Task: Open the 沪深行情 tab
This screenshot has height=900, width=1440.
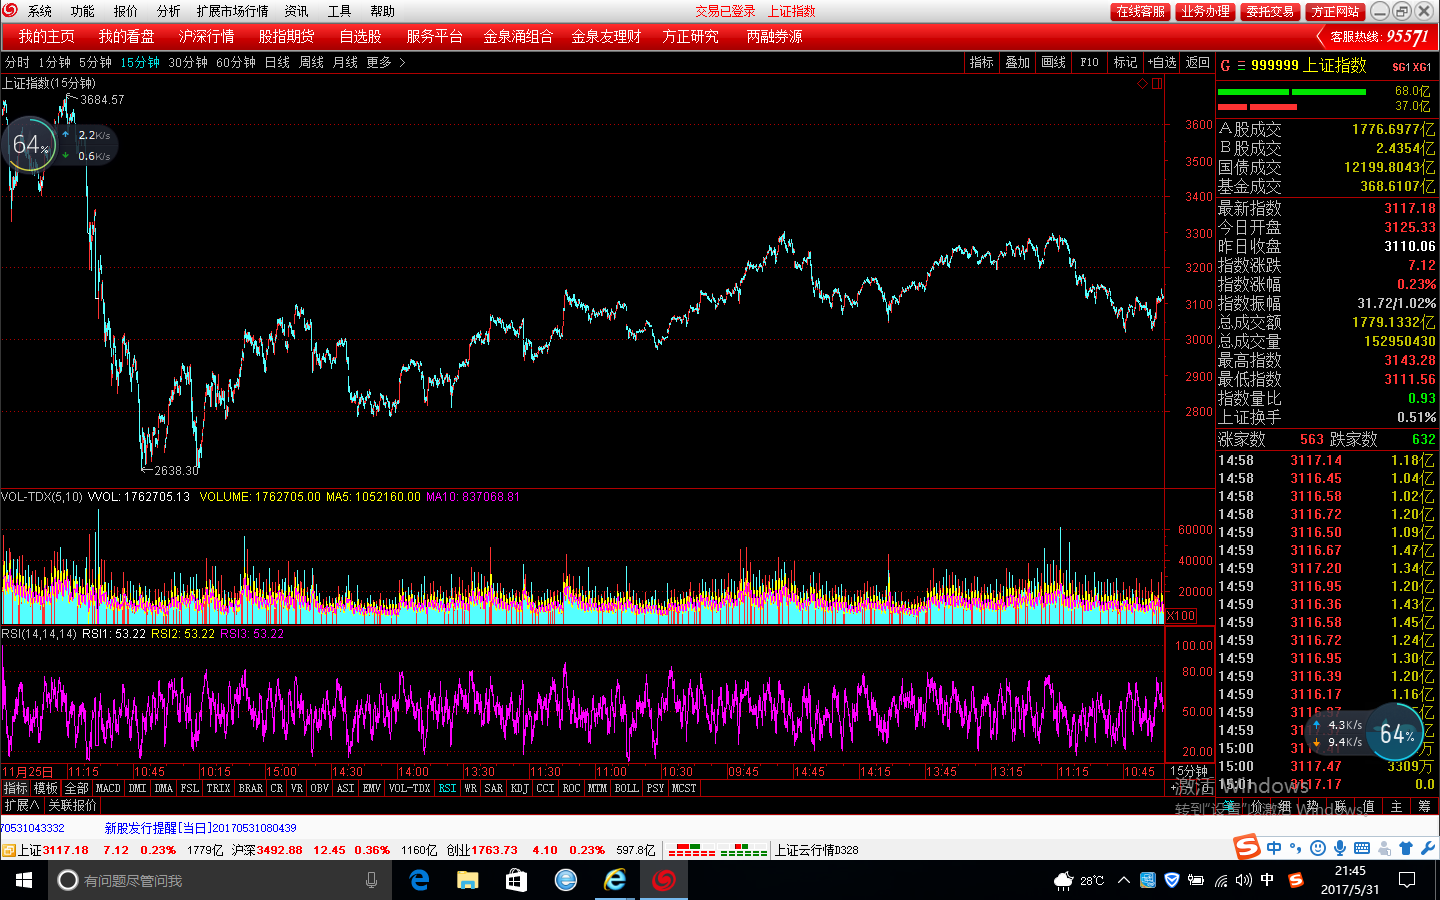Action: click(x=206, y=36)
